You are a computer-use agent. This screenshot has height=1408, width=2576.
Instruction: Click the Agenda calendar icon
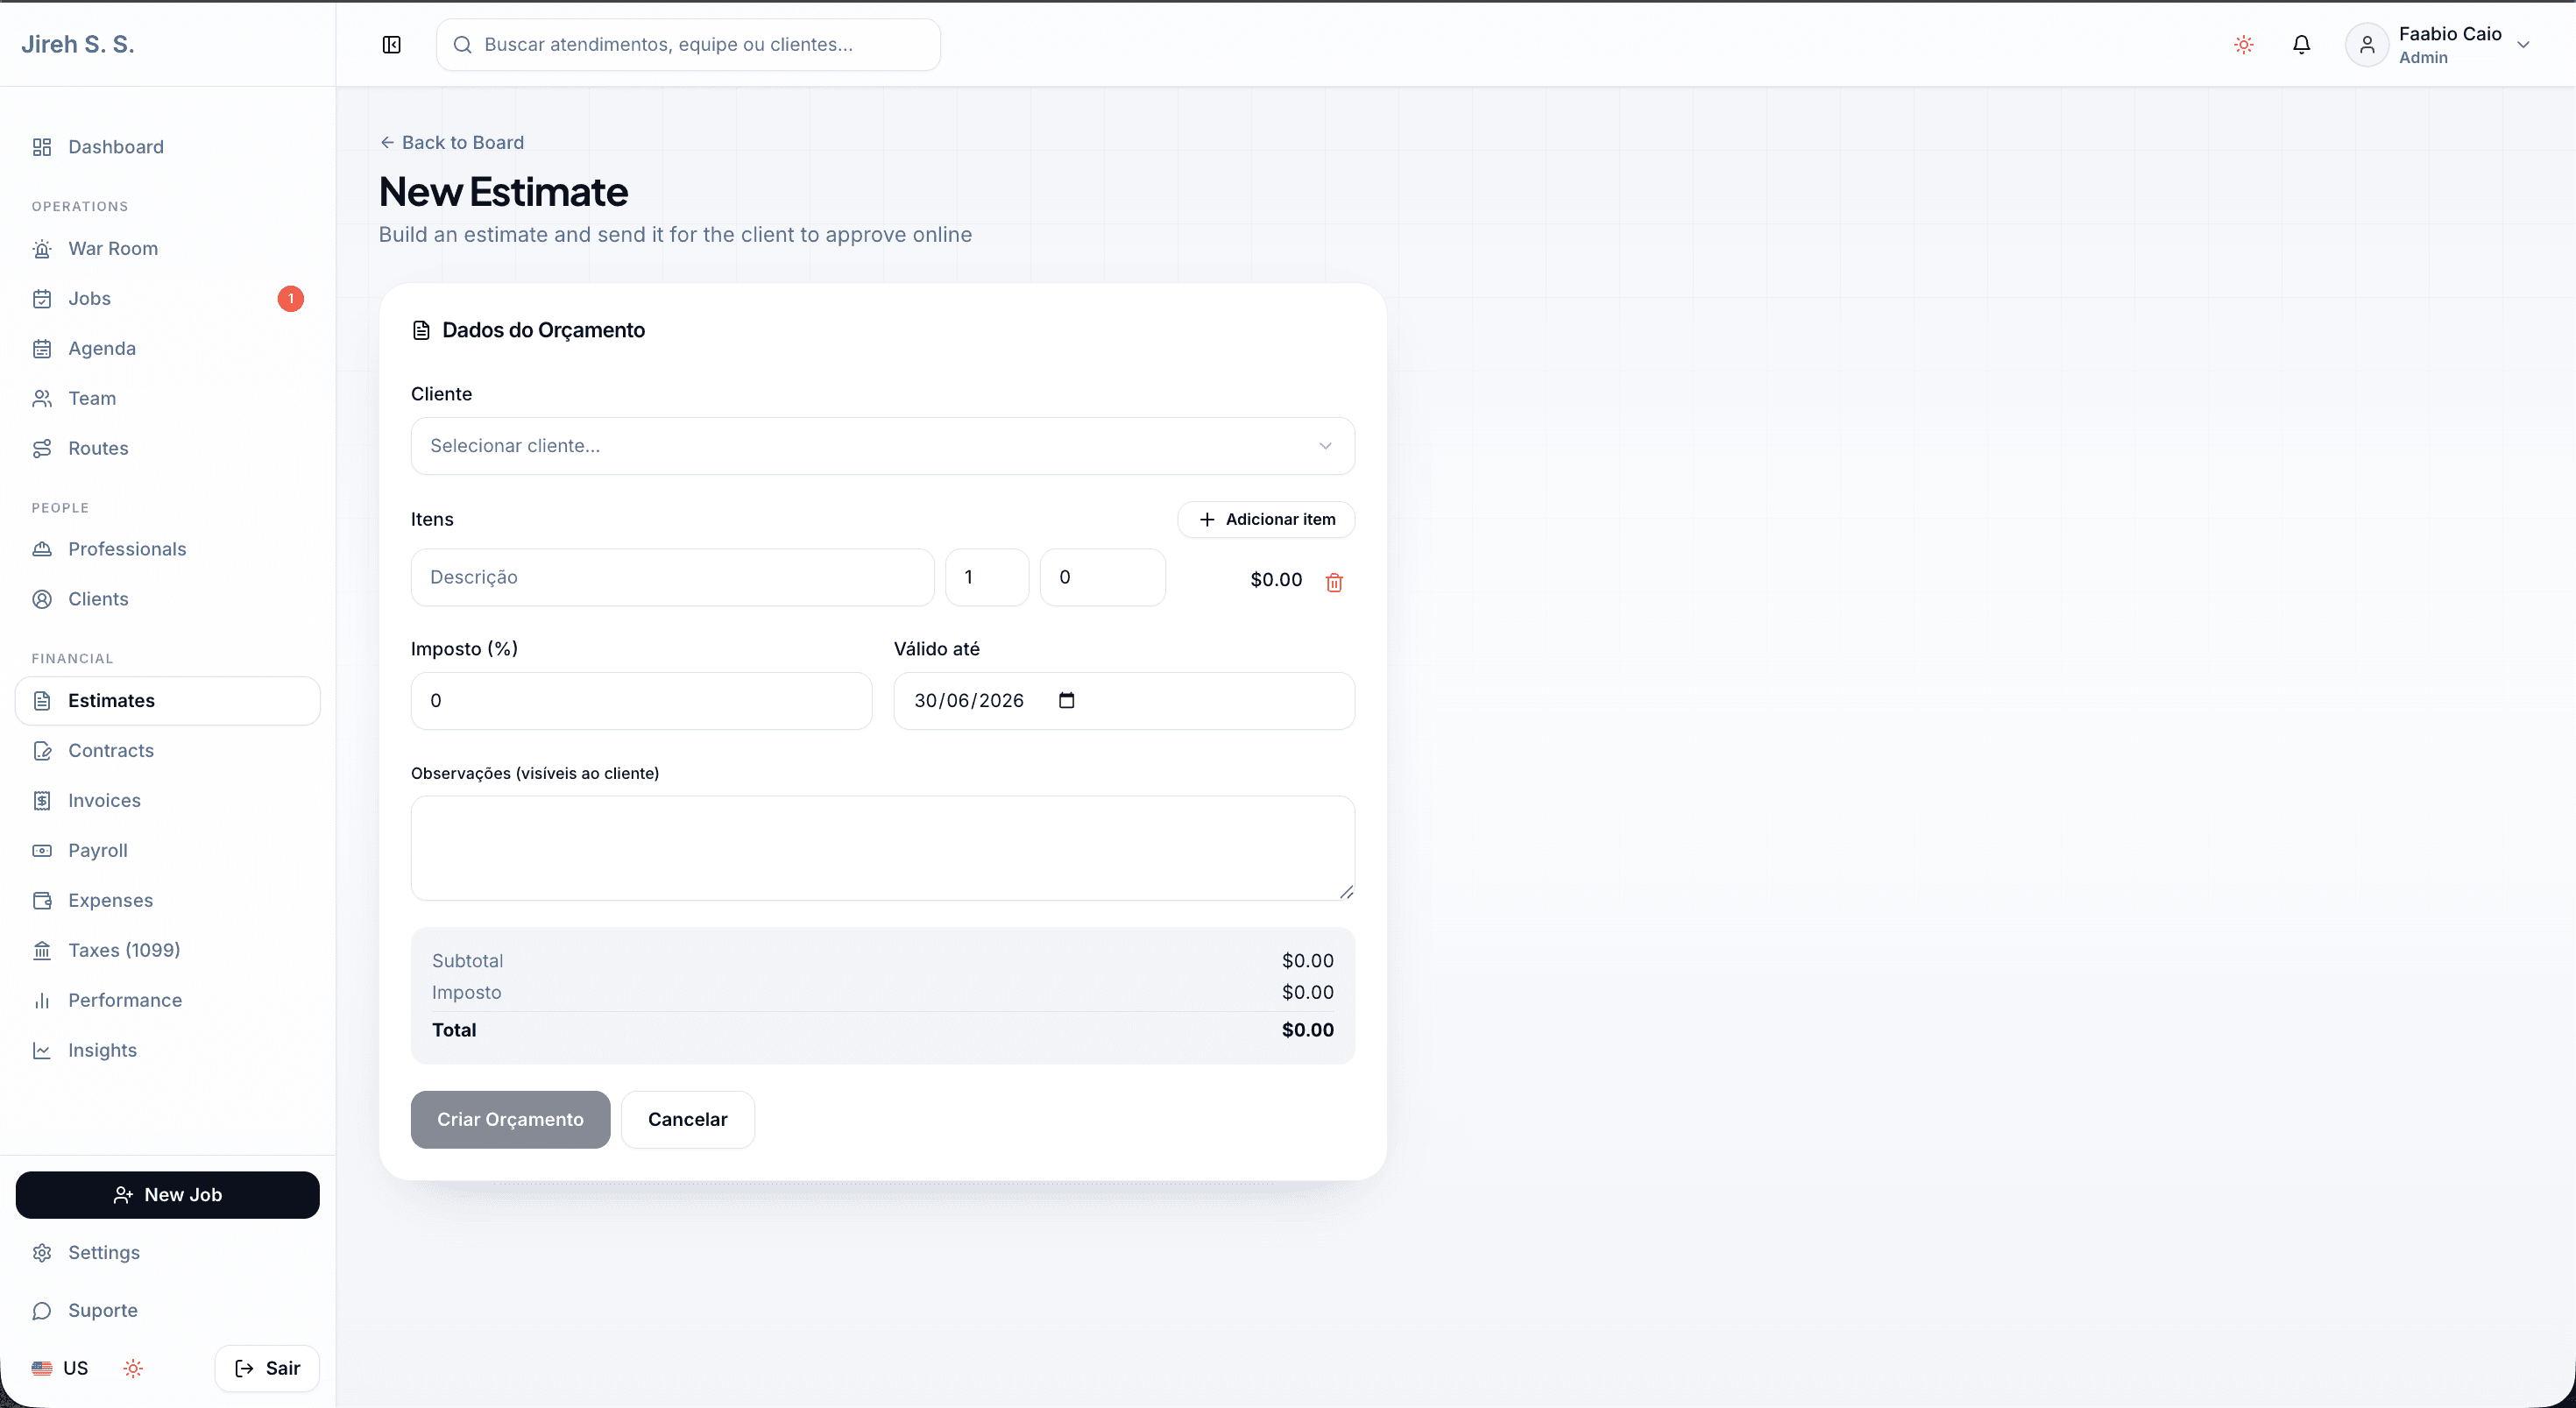[x=42, y=349]
